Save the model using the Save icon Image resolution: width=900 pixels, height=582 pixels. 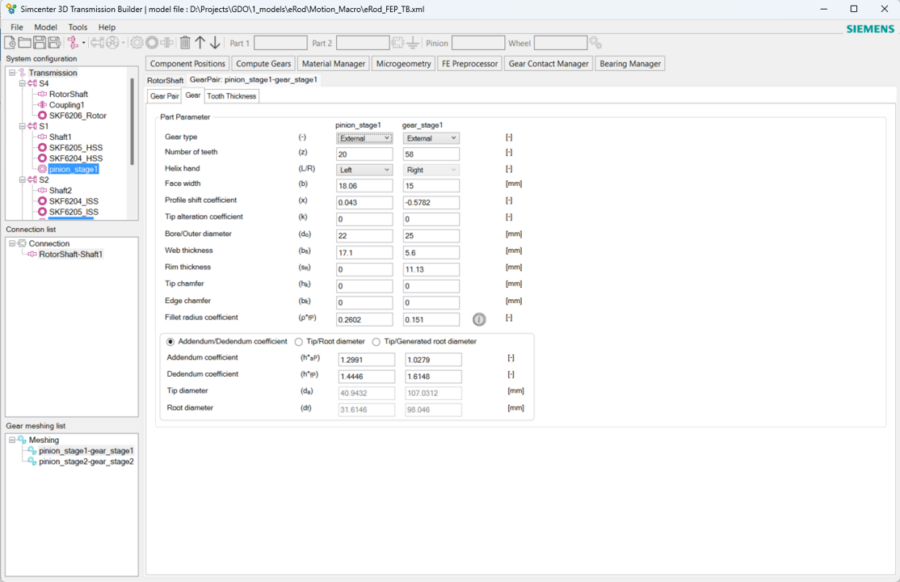(x=38, y=42)
